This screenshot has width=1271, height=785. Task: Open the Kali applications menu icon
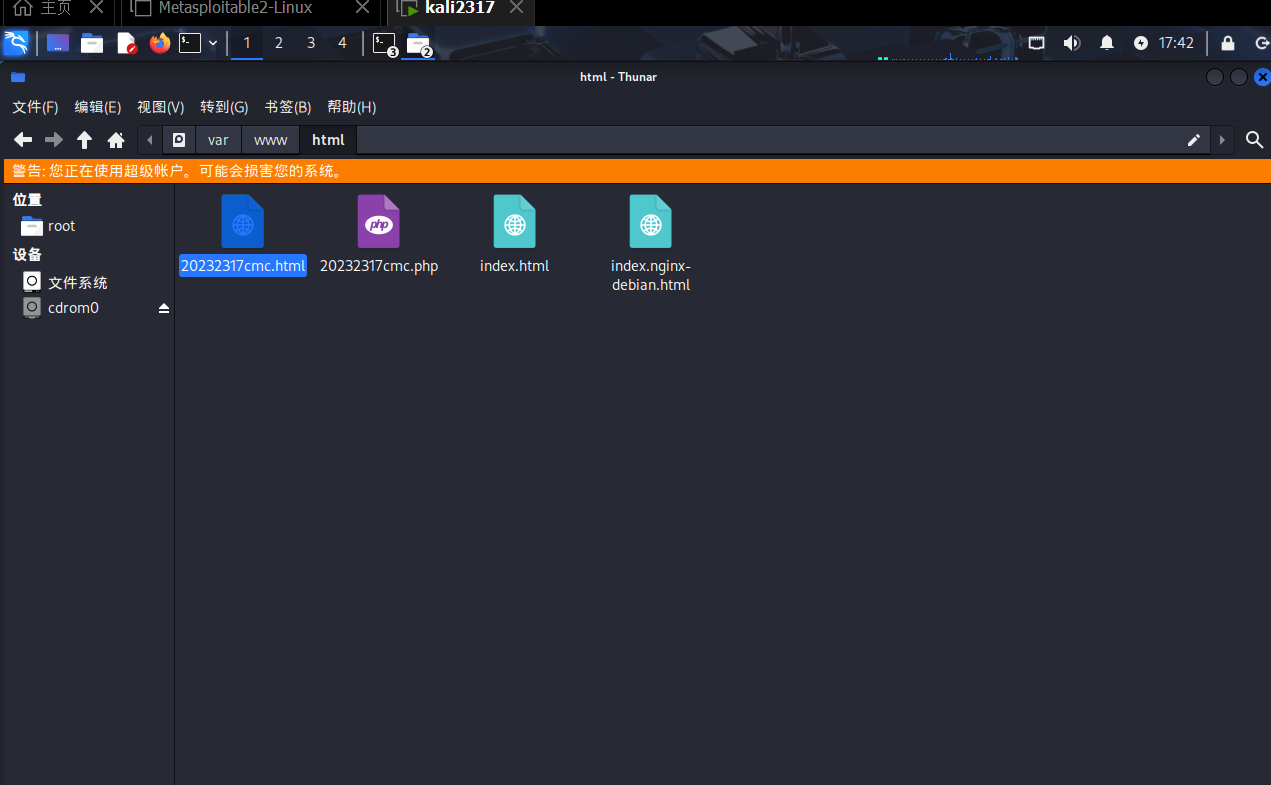click(16, 43)
